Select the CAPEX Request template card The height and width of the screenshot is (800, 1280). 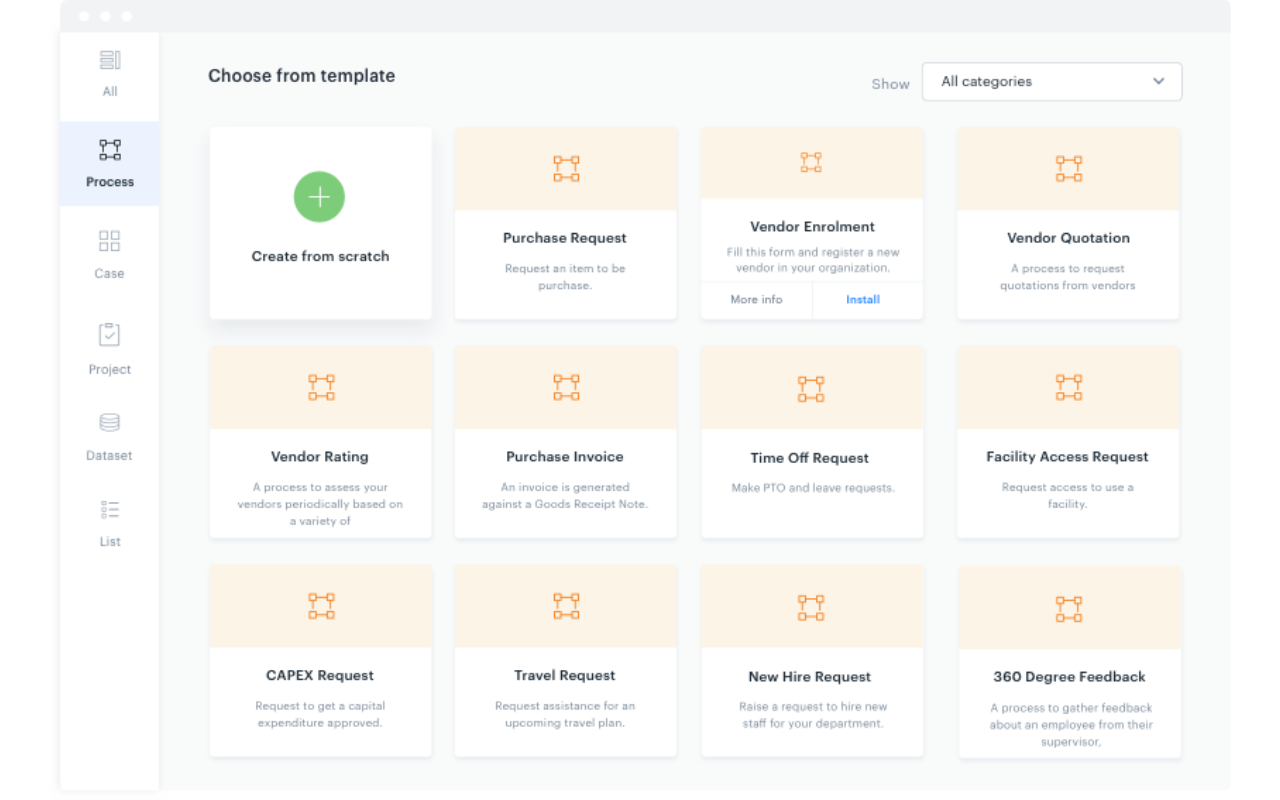coord(319,660)
